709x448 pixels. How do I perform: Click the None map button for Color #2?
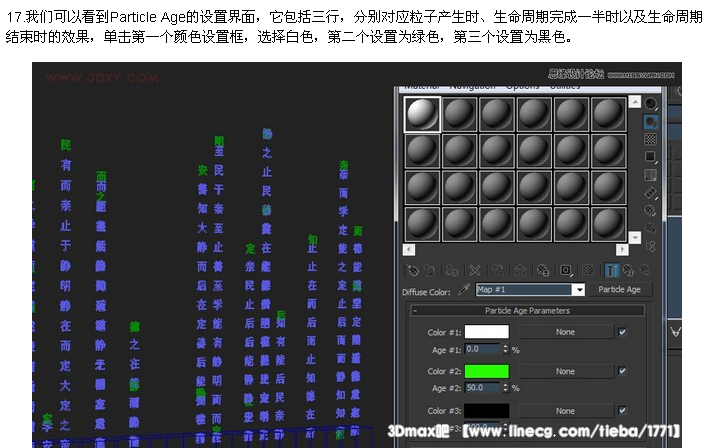[x=566, y=372]
